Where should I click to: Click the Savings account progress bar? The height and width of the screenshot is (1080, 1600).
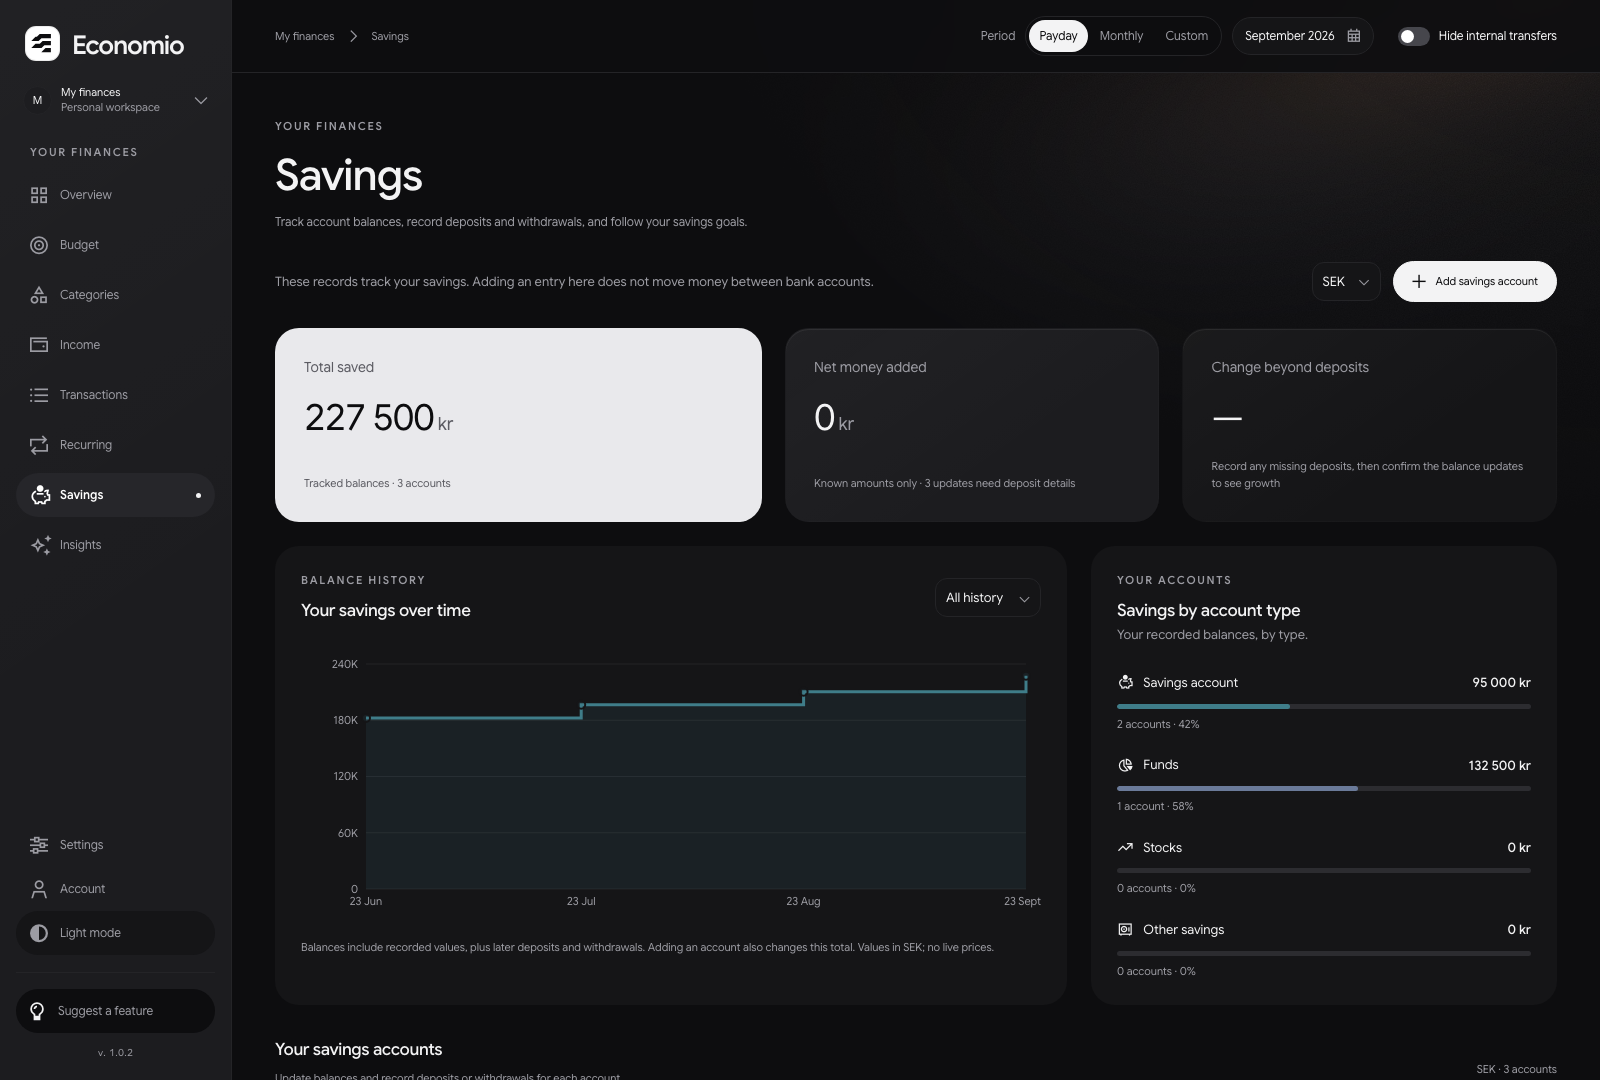(1324, 706)
